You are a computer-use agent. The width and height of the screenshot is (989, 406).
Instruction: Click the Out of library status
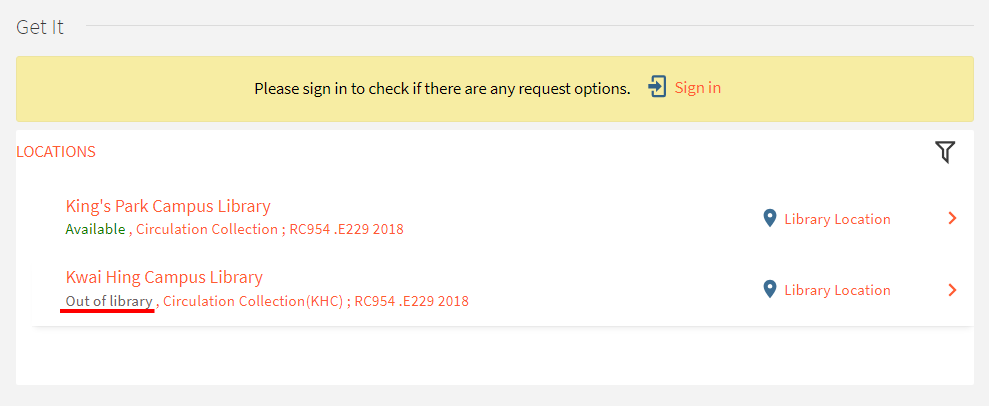(x=109, y=301)
